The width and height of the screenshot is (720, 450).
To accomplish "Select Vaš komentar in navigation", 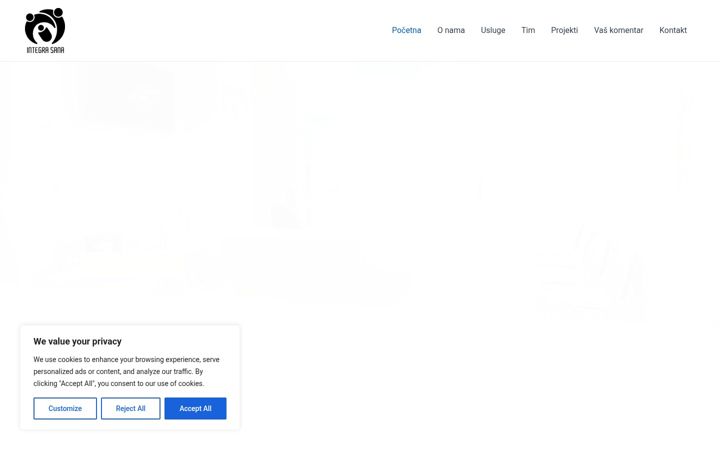I will click(619, 30).
